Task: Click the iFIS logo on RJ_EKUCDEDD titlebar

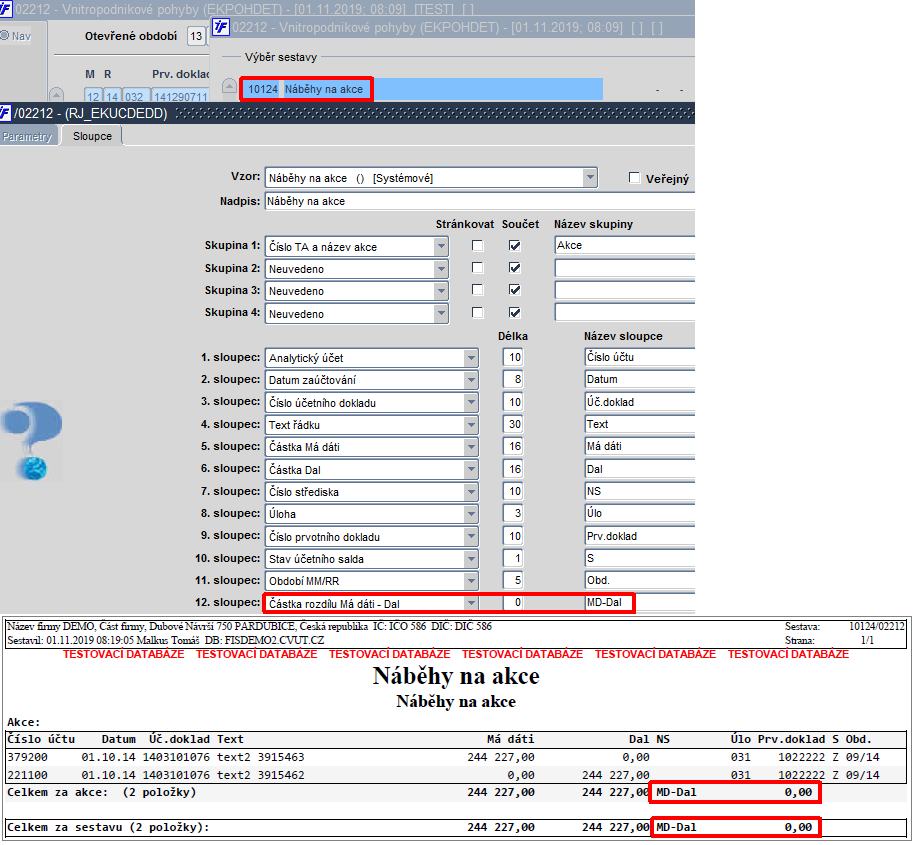Action: 5,113
